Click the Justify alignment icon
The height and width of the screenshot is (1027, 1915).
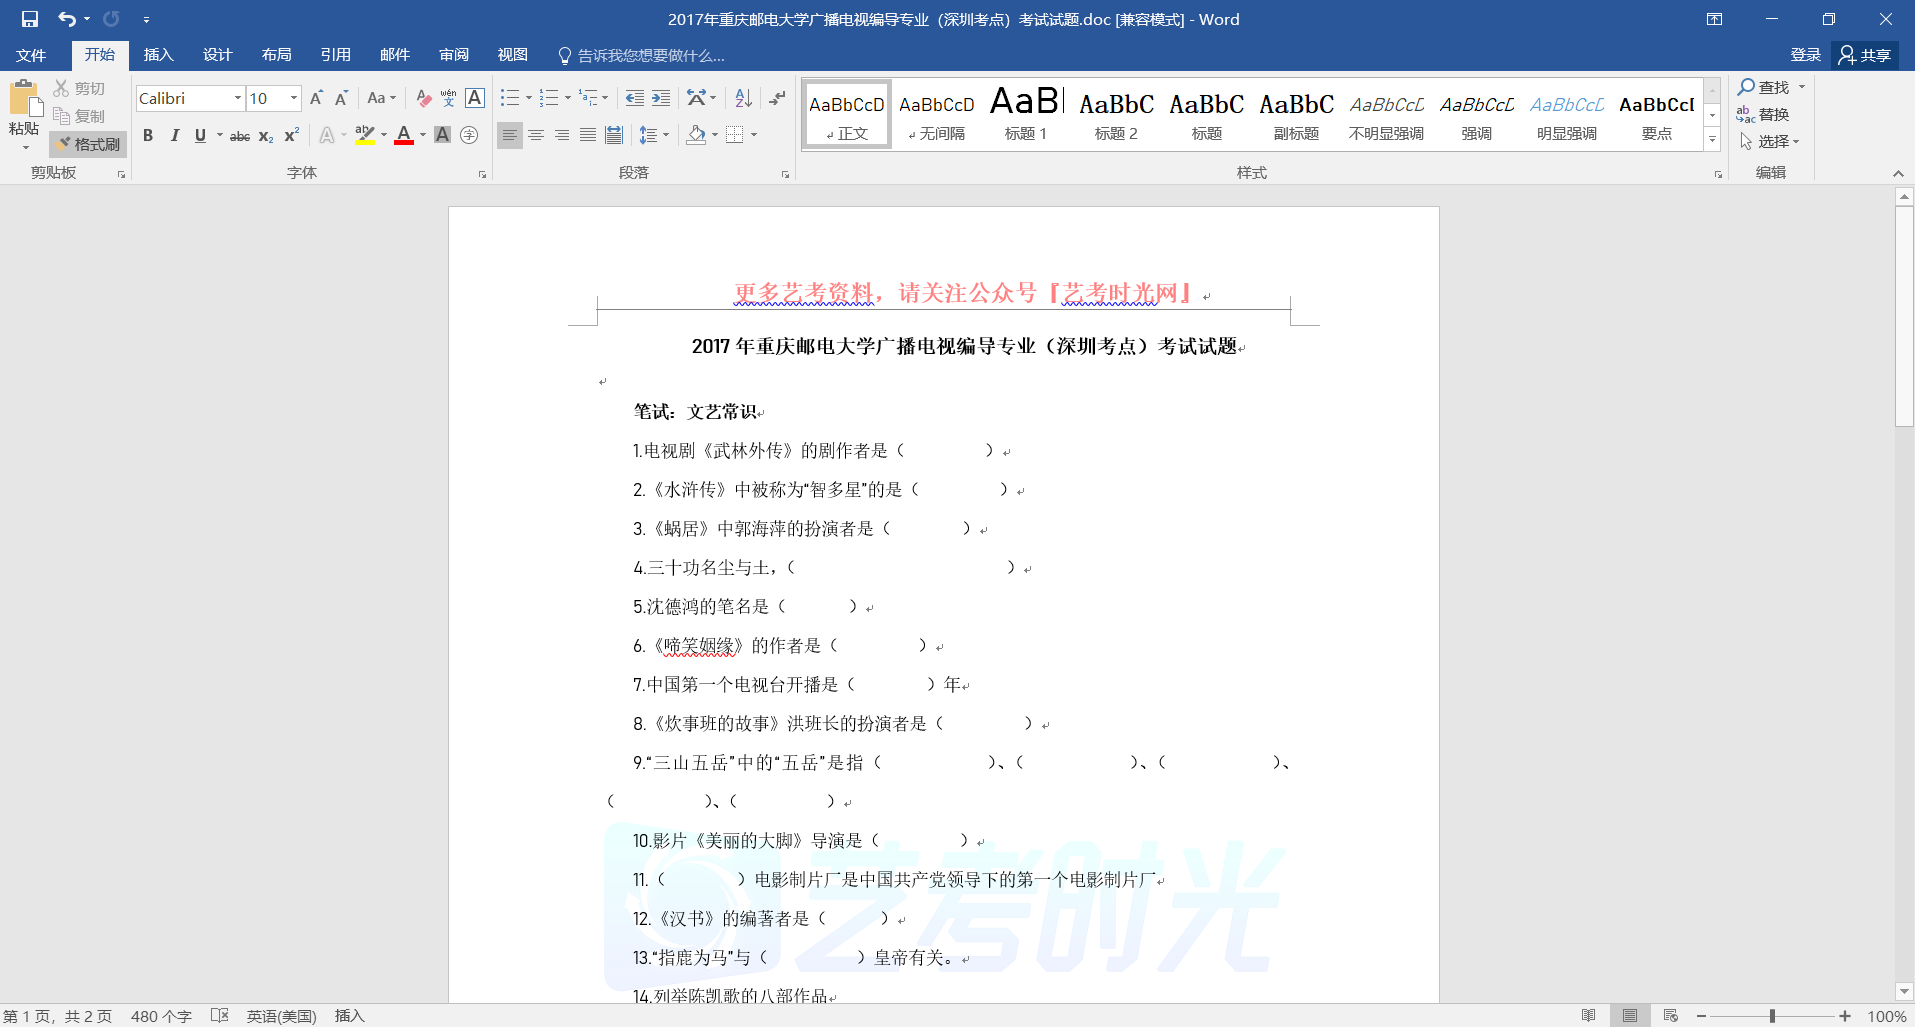tap(588, 135)
